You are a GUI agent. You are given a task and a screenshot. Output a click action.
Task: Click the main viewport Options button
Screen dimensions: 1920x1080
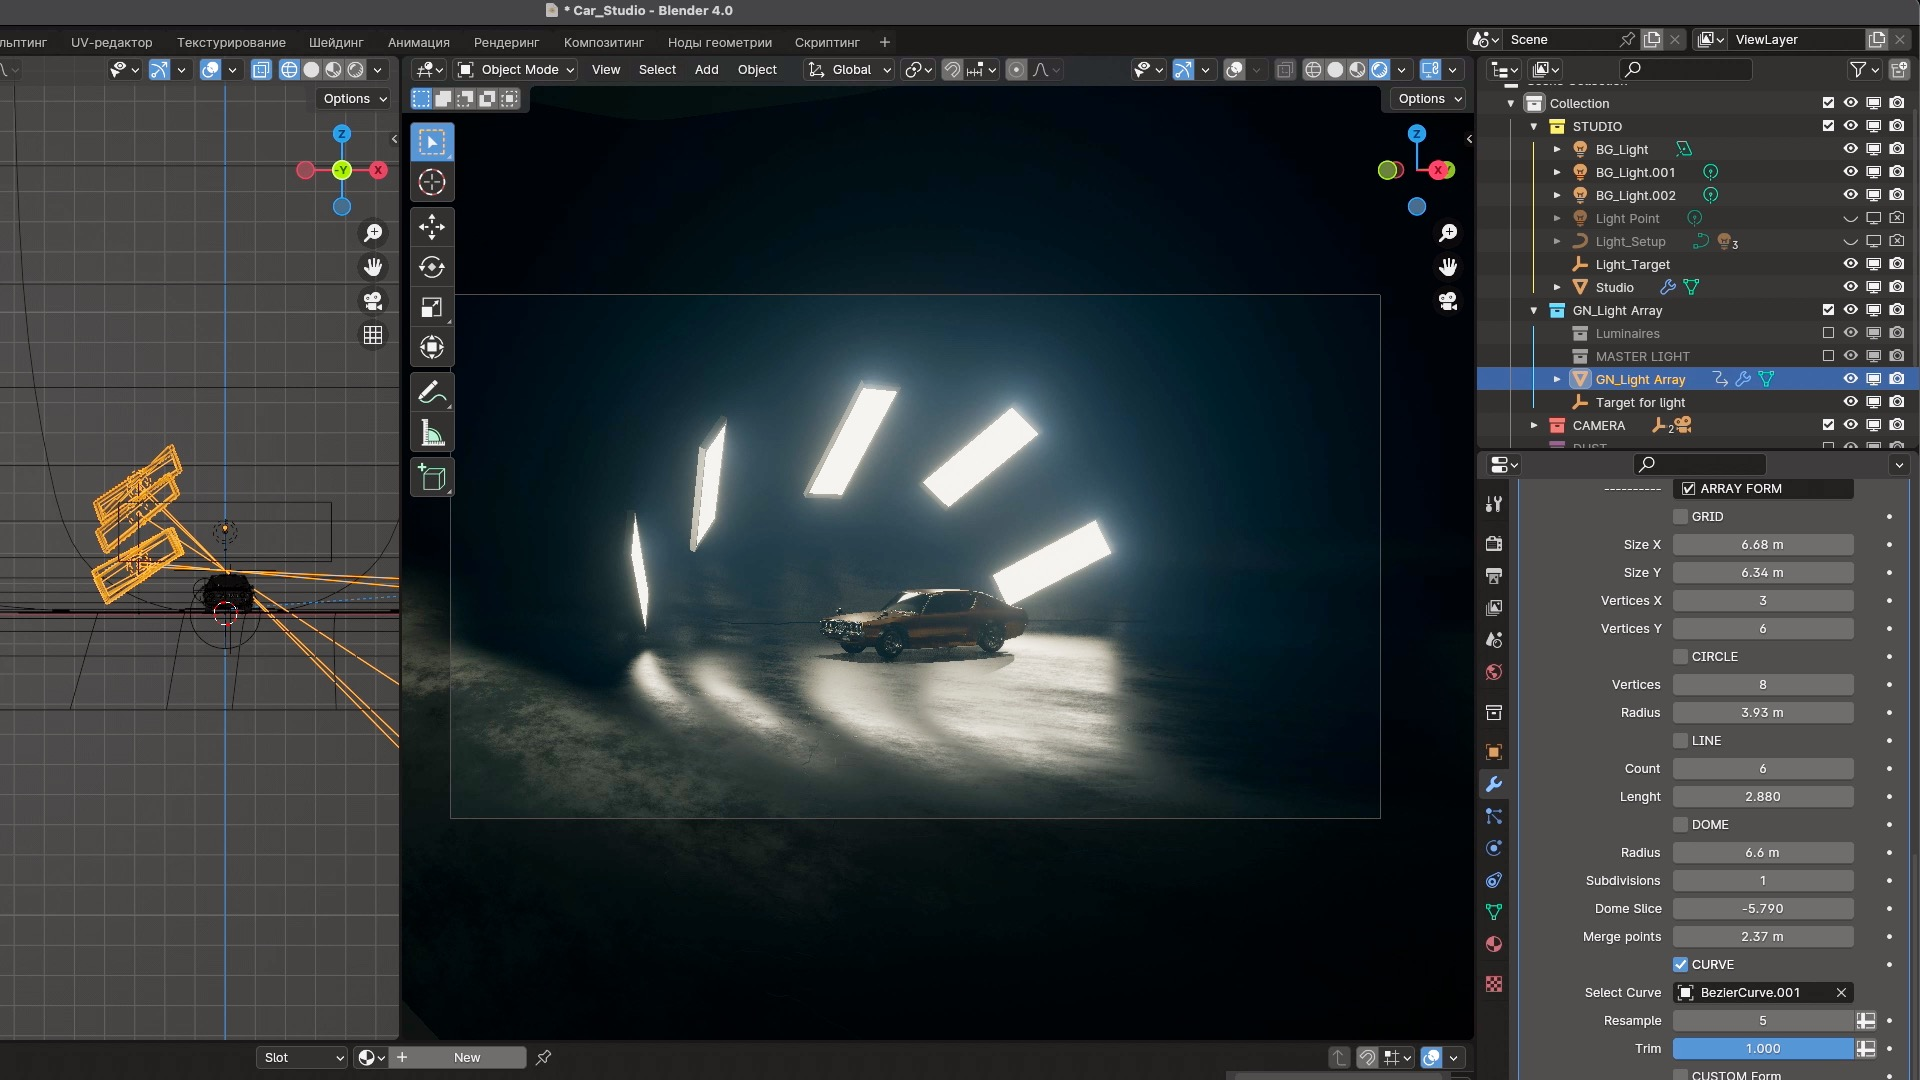[1428, 98]
